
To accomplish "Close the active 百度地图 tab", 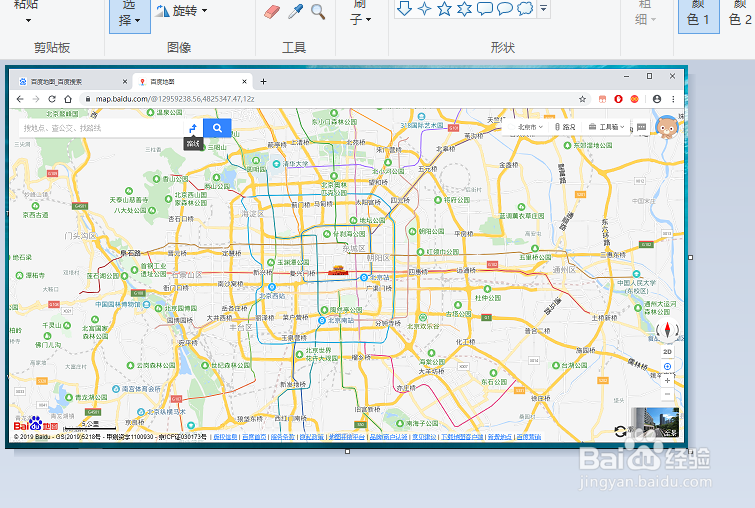I will pyautogui.click(x=244, y=82).
